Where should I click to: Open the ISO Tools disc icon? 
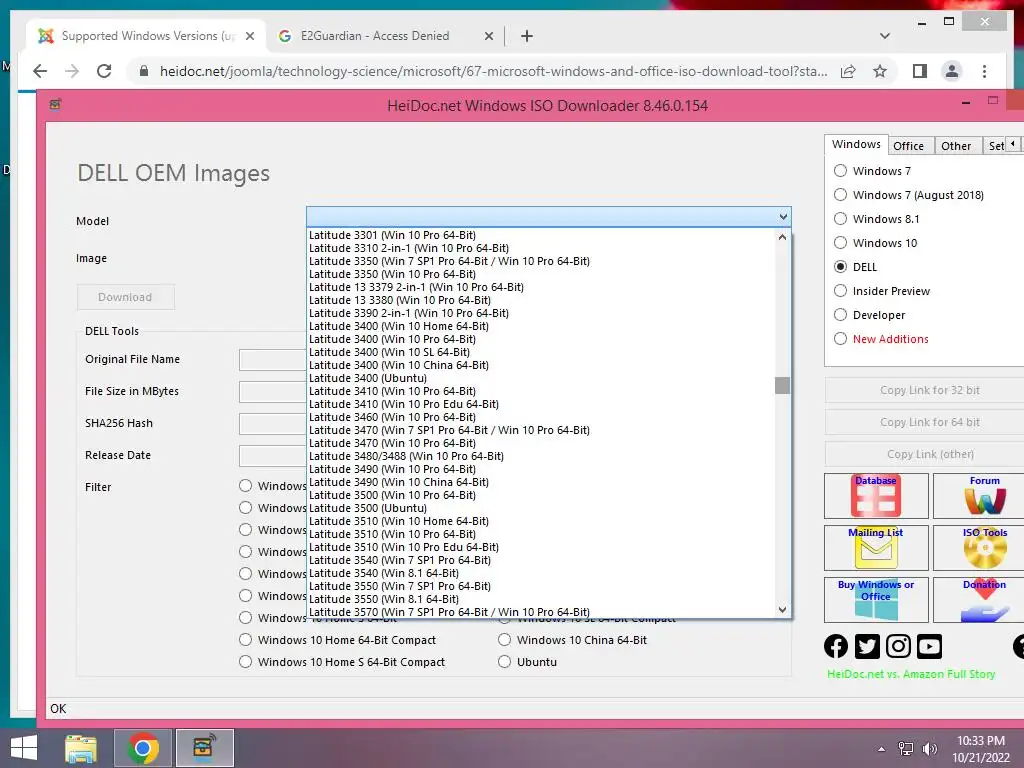click(x=983, y=548)
